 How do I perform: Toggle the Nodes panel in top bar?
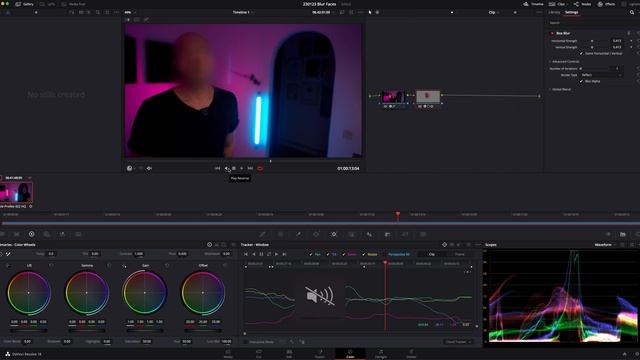point(582,4)
